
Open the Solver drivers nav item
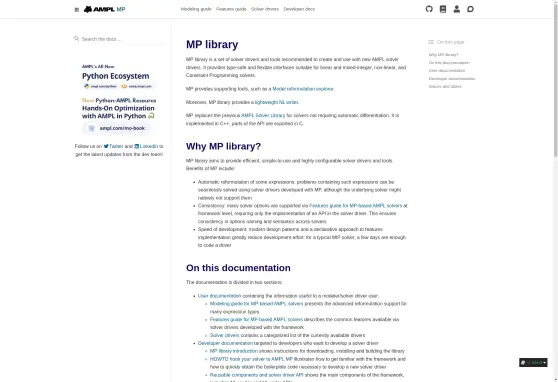point(265,9)
